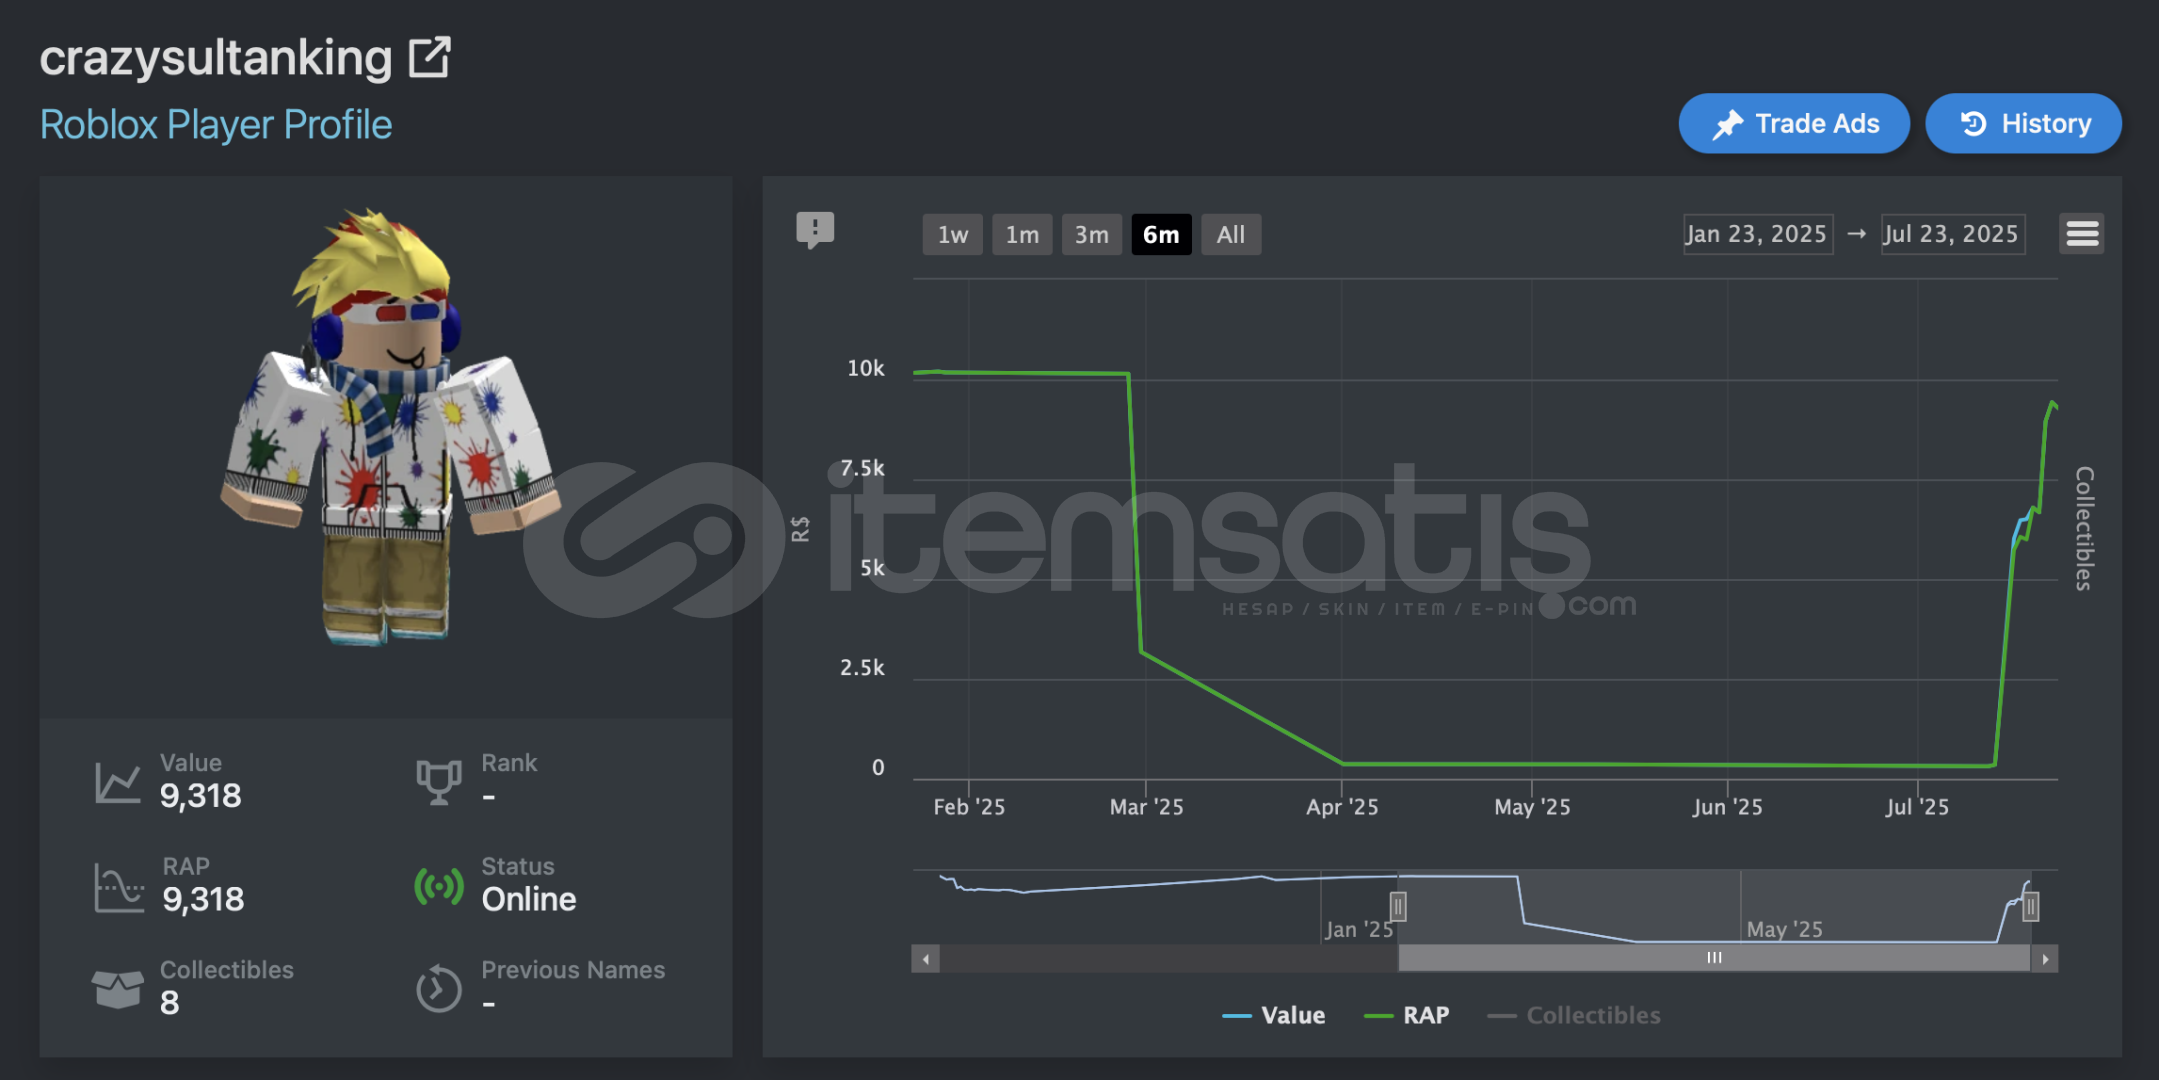Open the external link icon beside crazysultanking

point(430,58)
